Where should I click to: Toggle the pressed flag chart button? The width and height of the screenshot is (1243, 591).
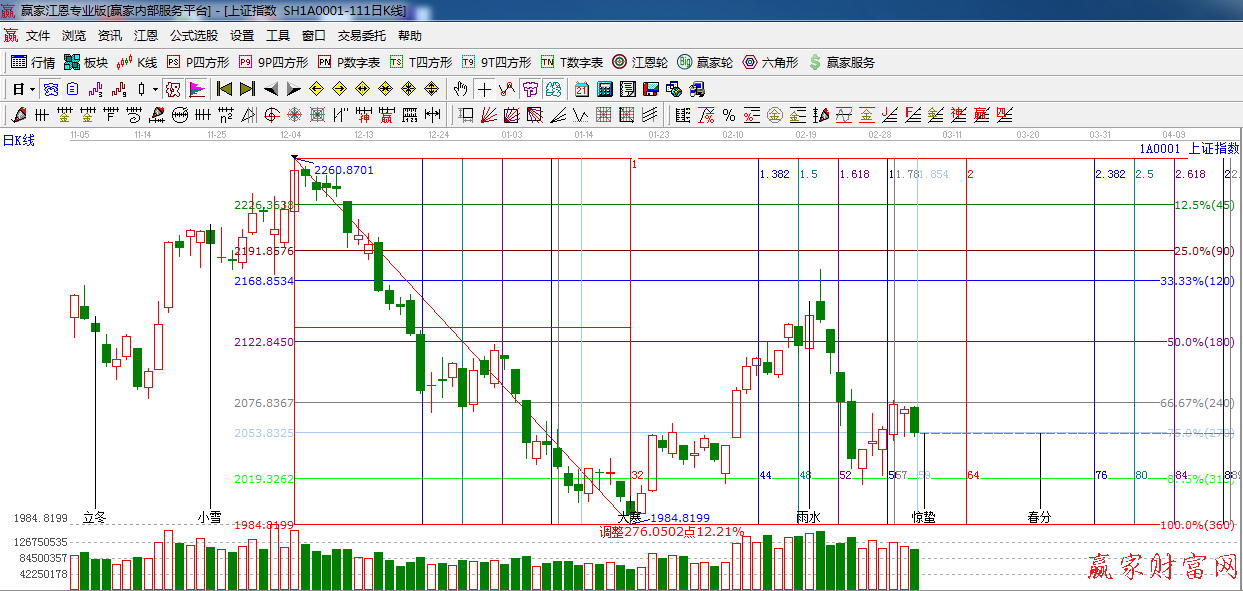(x=196, y=89)
